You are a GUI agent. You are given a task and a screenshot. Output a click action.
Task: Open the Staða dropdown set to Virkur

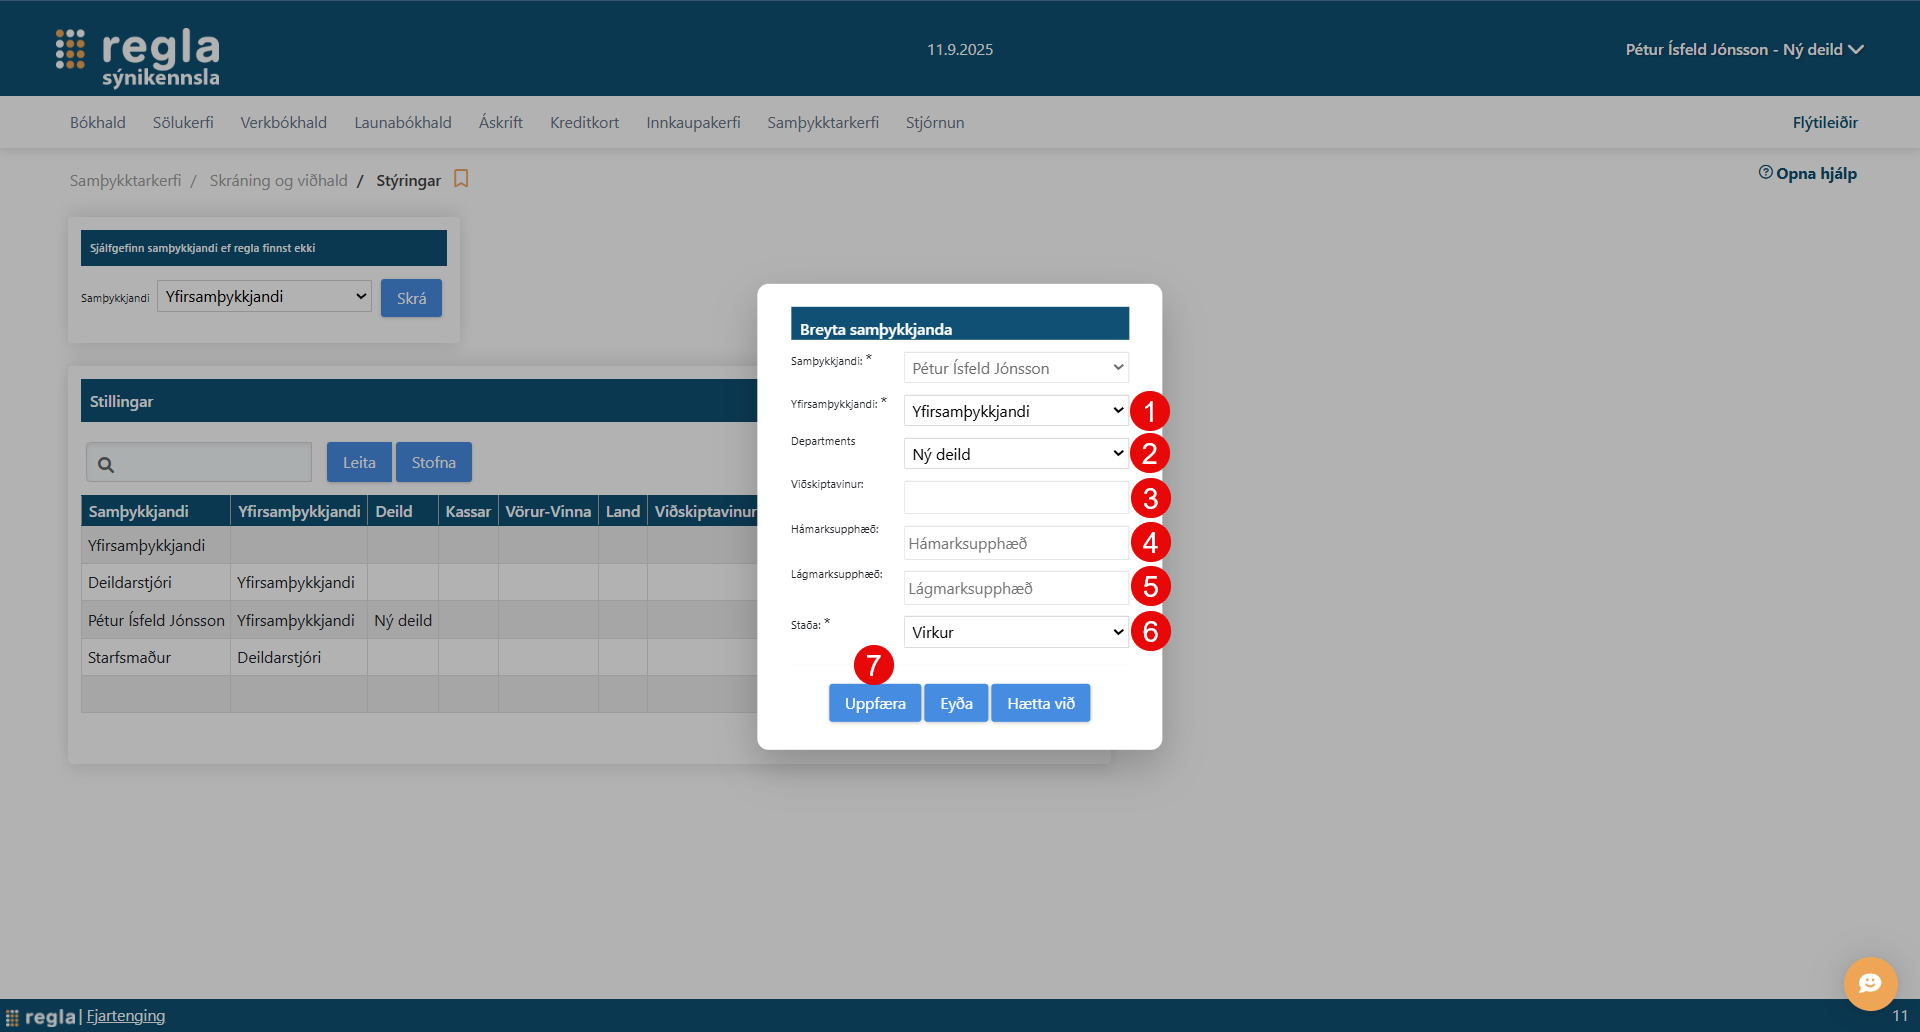(1015, 632)
